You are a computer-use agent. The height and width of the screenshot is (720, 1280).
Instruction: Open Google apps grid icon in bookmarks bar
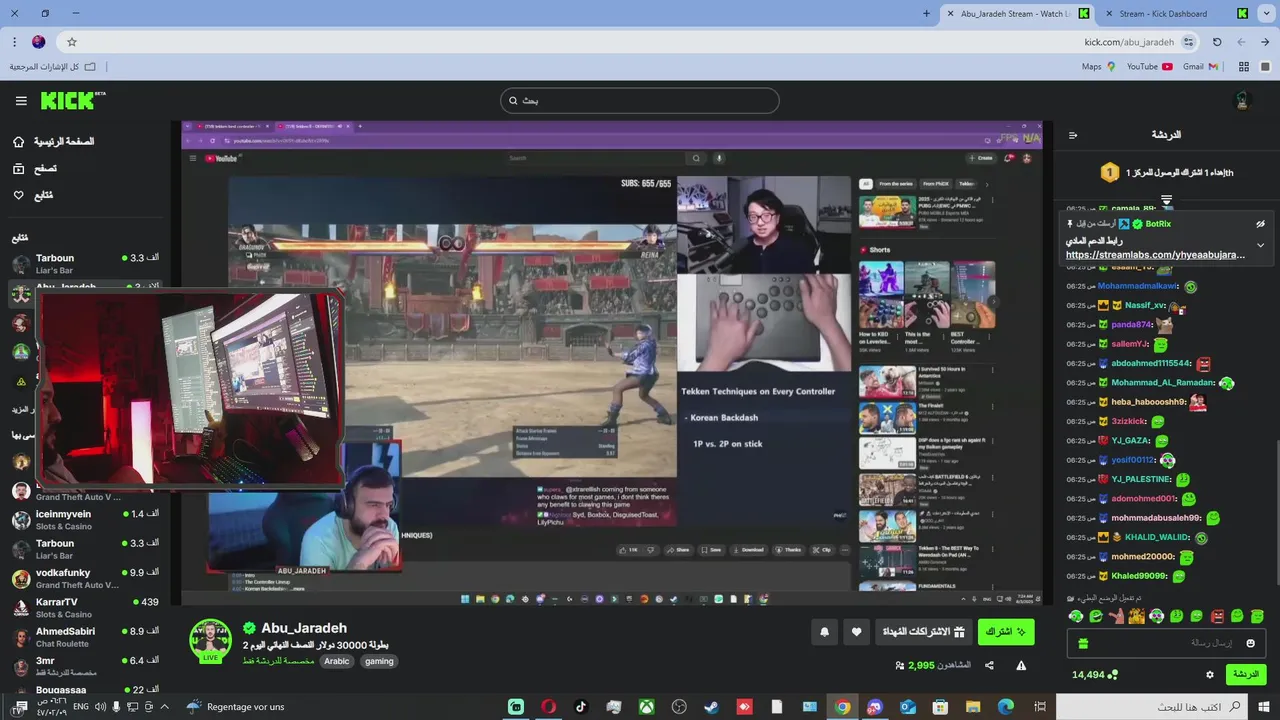tap(1244, 66)
